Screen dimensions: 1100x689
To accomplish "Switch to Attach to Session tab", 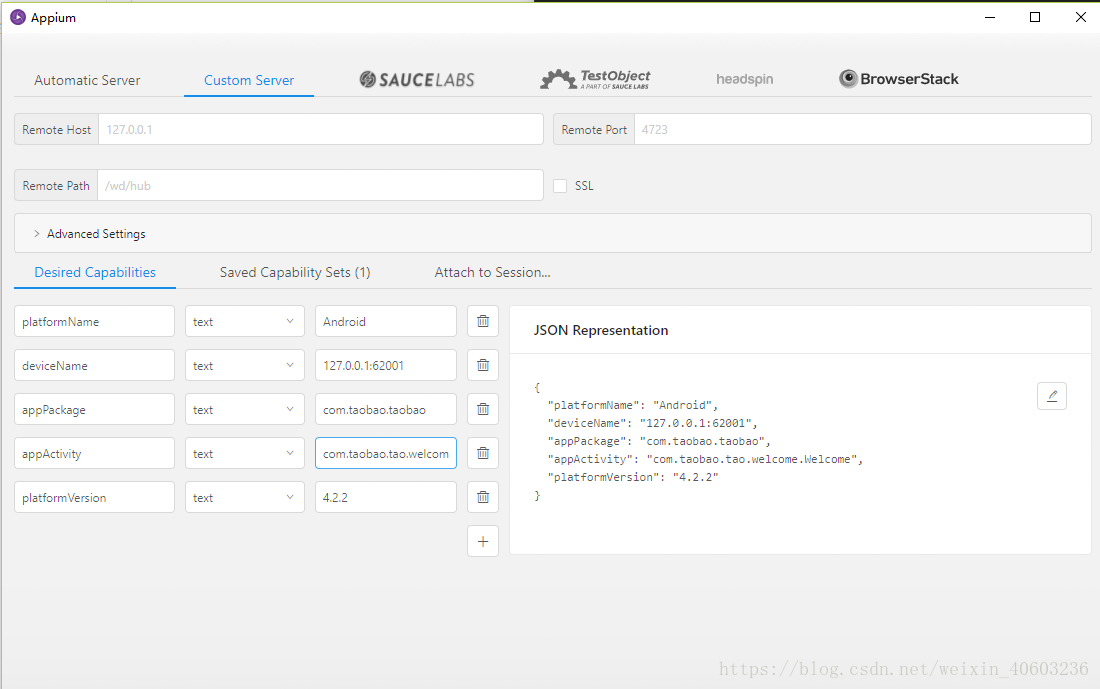I will (492, 272).
